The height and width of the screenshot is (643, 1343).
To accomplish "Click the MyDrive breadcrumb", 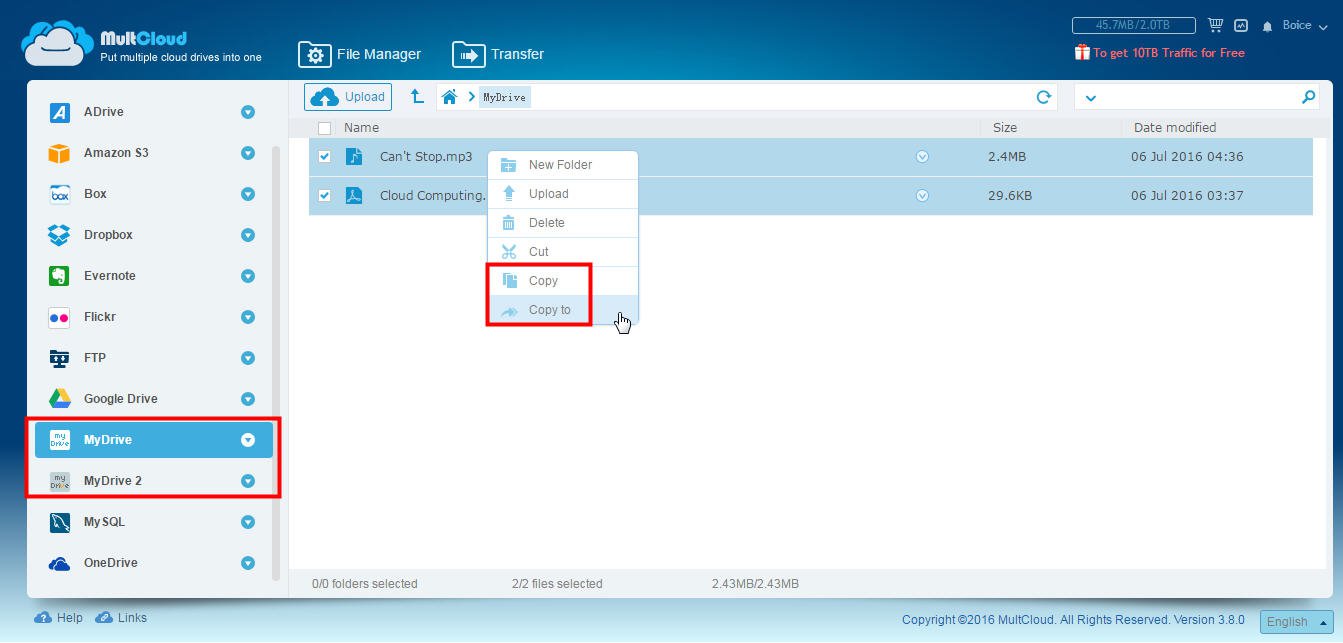I will (504, 97).
